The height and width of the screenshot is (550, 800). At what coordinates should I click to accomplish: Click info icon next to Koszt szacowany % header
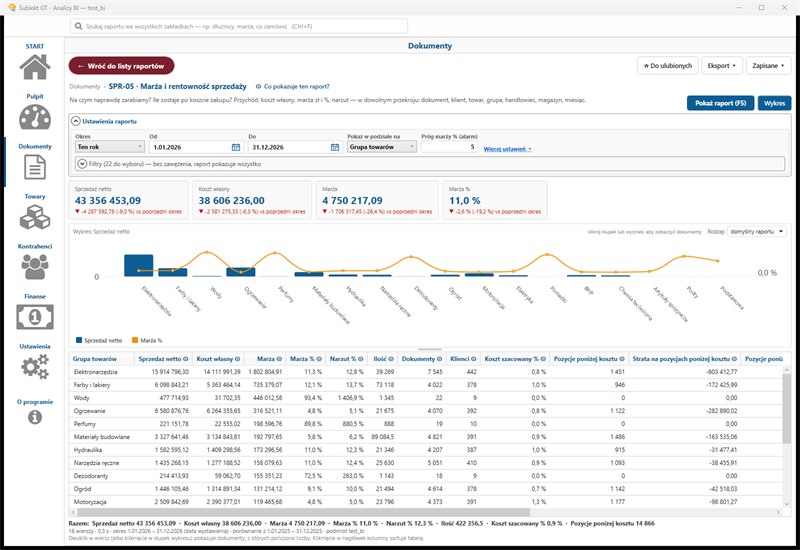(543, 359)
